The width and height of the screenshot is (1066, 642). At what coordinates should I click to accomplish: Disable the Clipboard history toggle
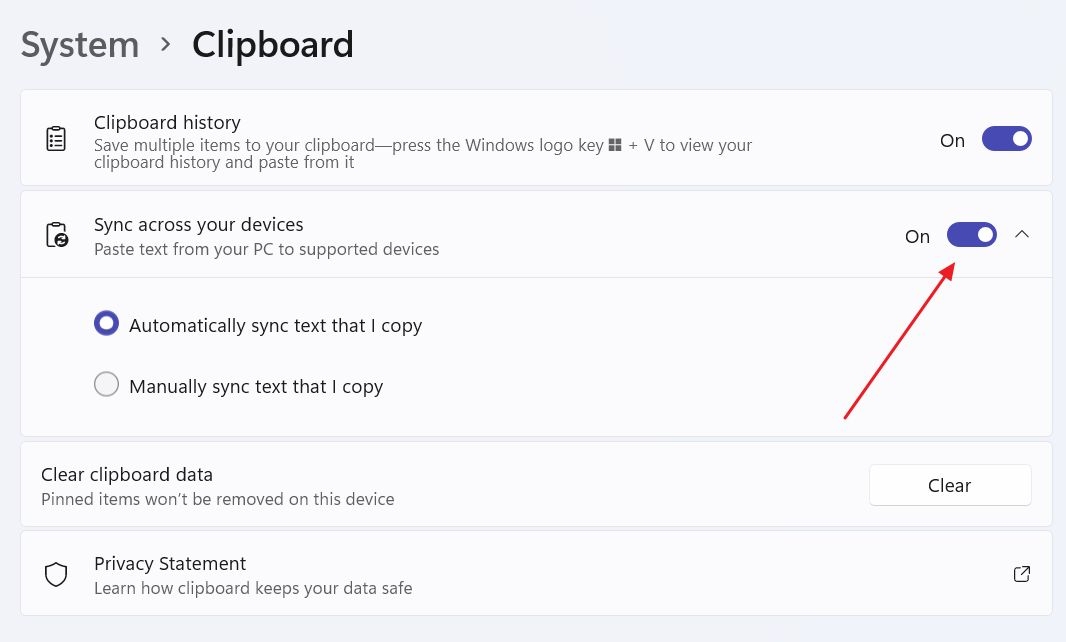tap(1006, 138)
